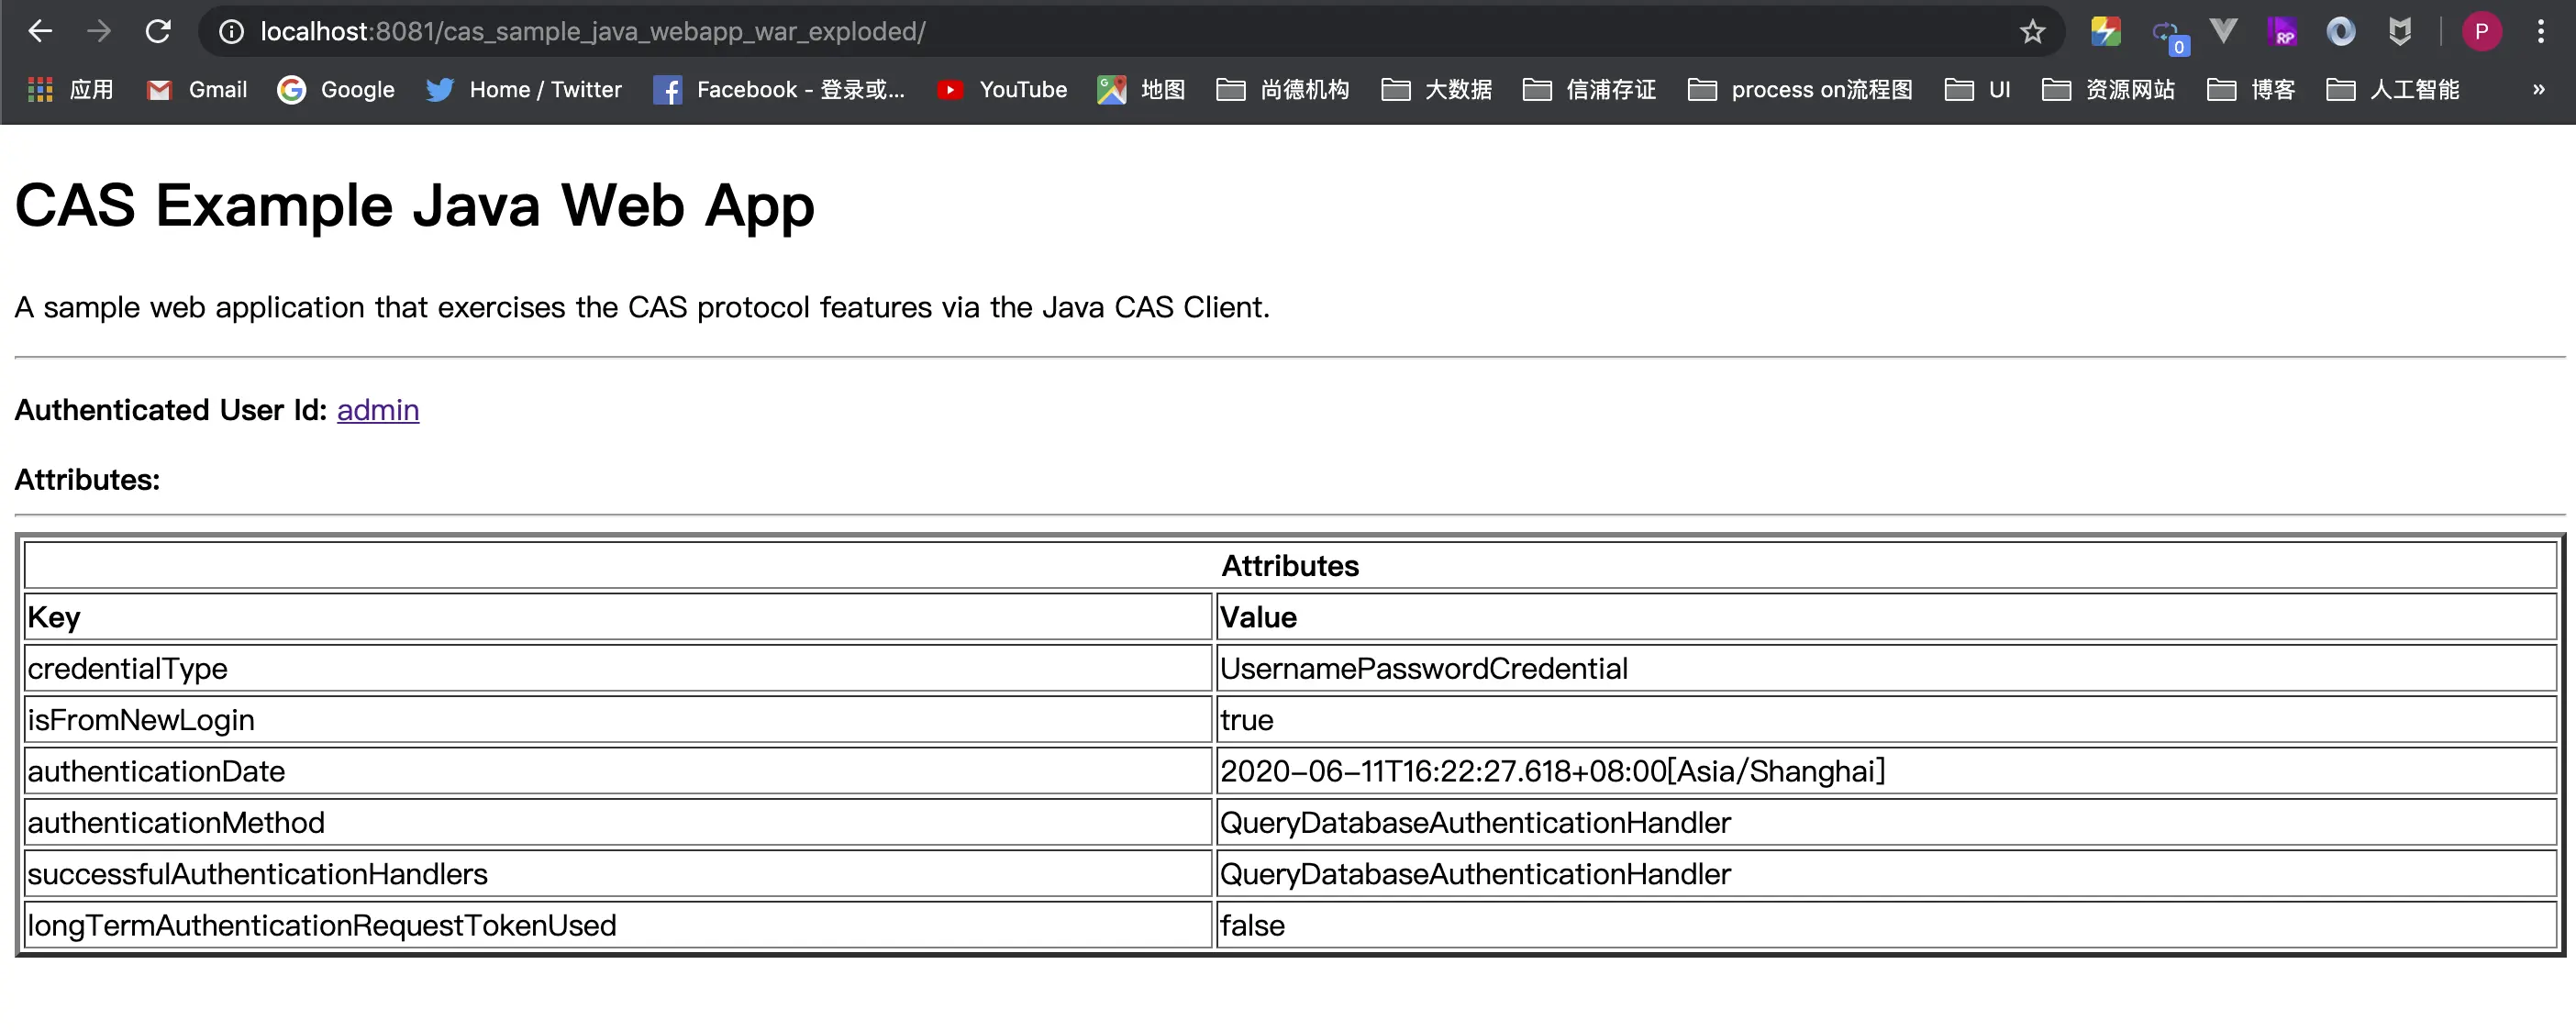This screenshot has width=2576, height=1031.
Task: Click the address bar URL field
Action: pos(1100,31)
